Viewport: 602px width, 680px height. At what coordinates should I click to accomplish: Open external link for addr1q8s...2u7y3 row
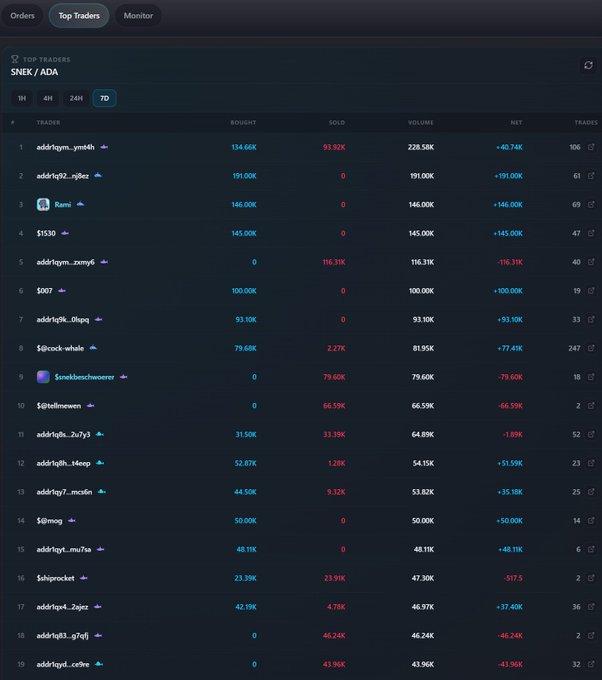click(x=591, y=434)
